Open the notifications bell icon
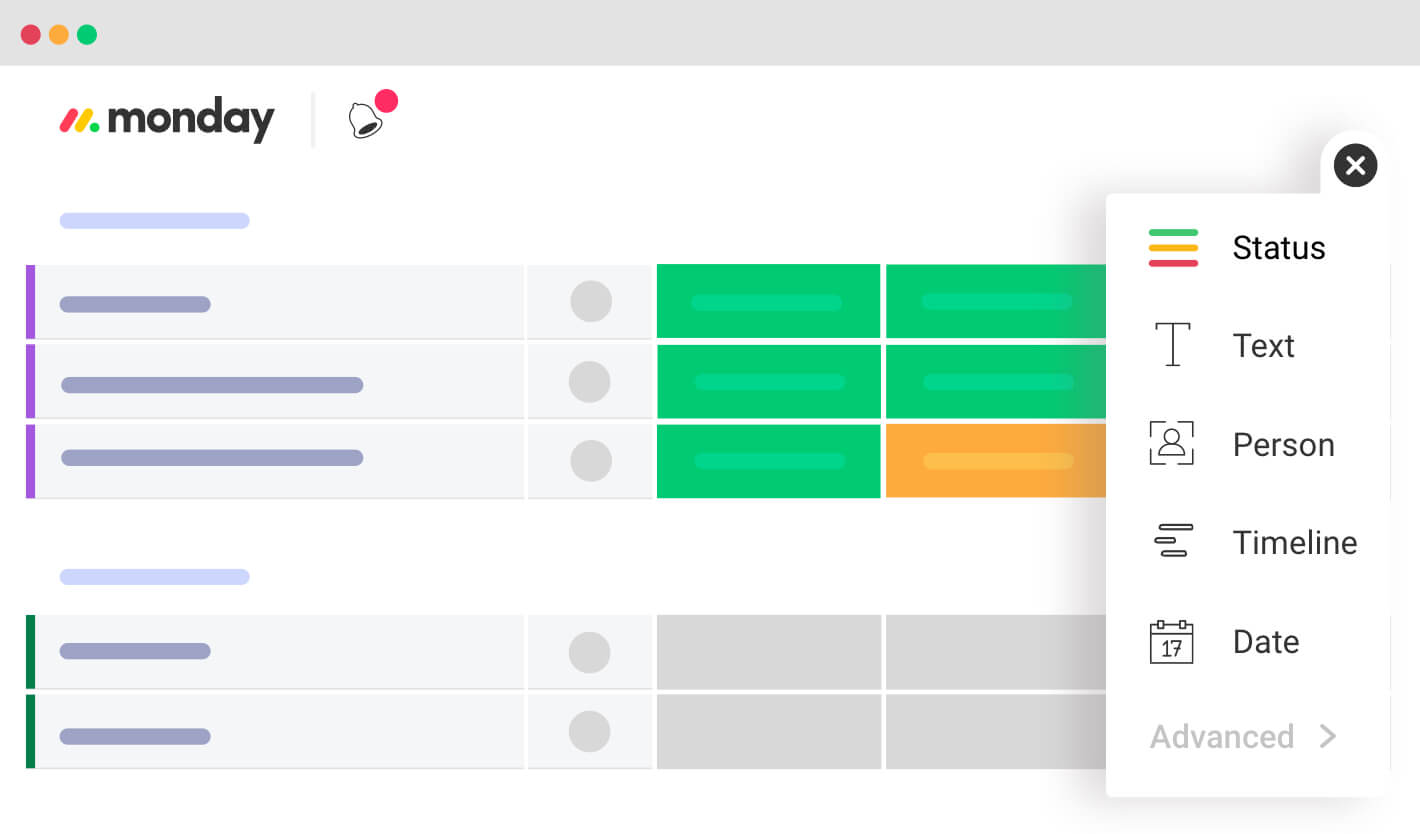The image size is (1420, 834). tap(367, 120)
